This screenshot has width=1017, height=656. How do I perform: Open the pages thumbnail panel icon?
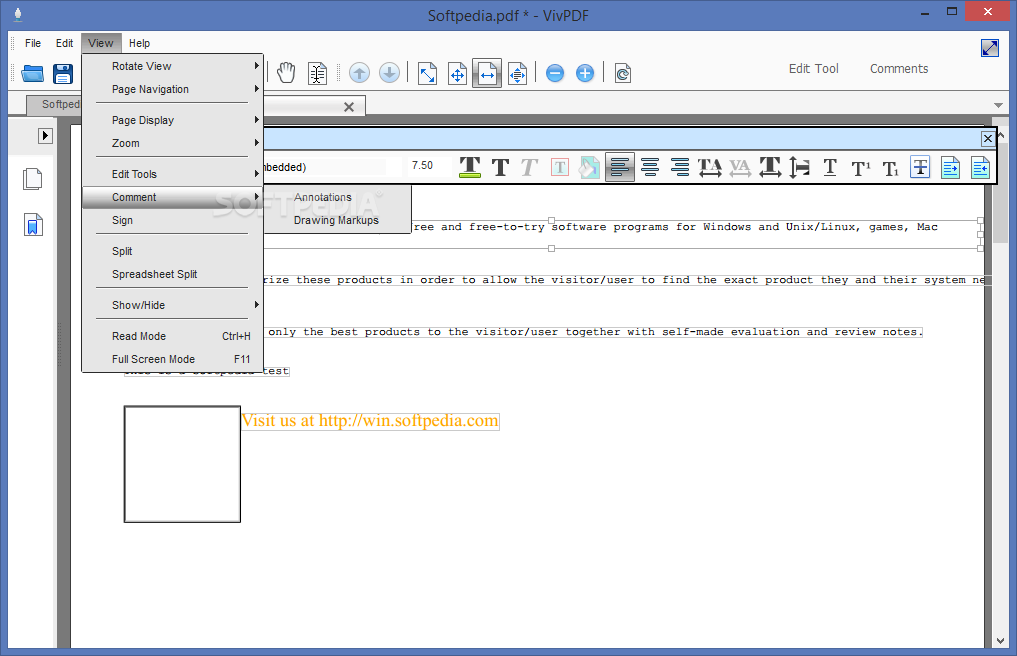click(x=32, y=179)
